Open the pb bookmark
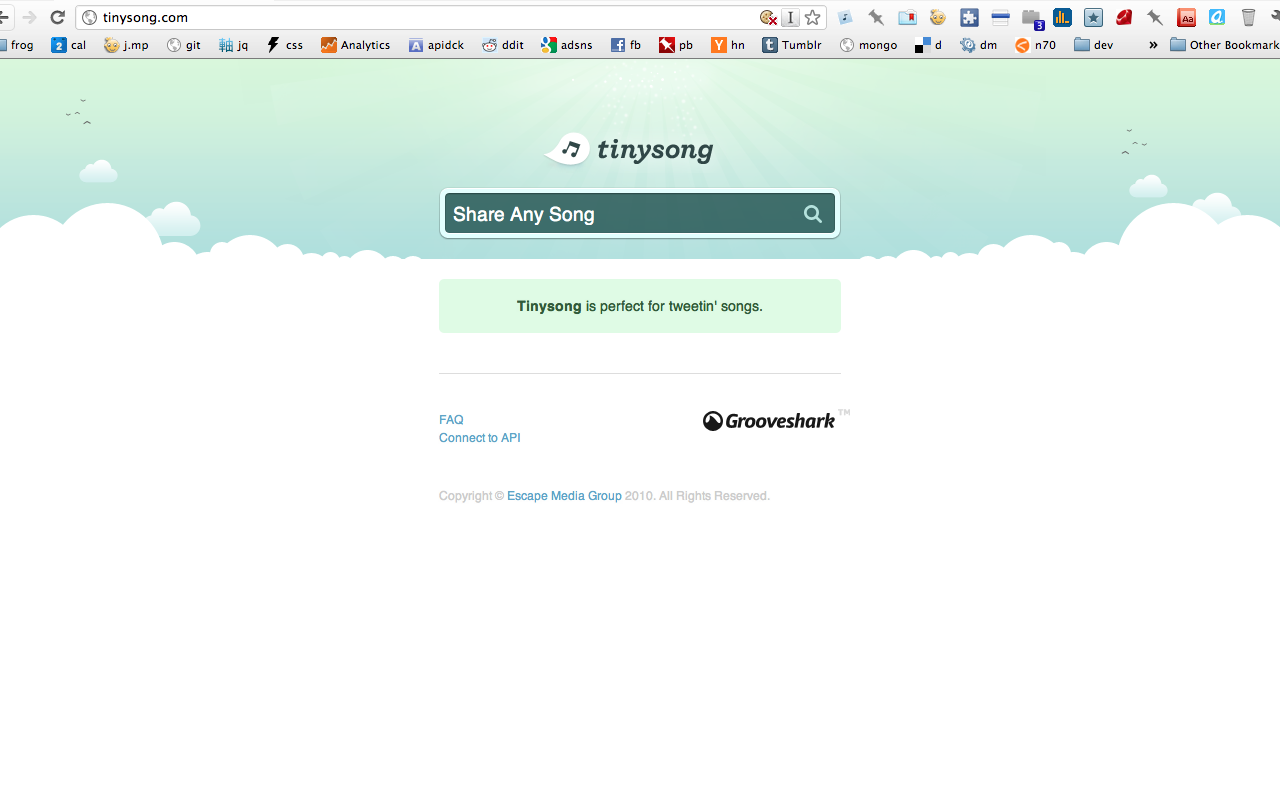 point(676,45)
